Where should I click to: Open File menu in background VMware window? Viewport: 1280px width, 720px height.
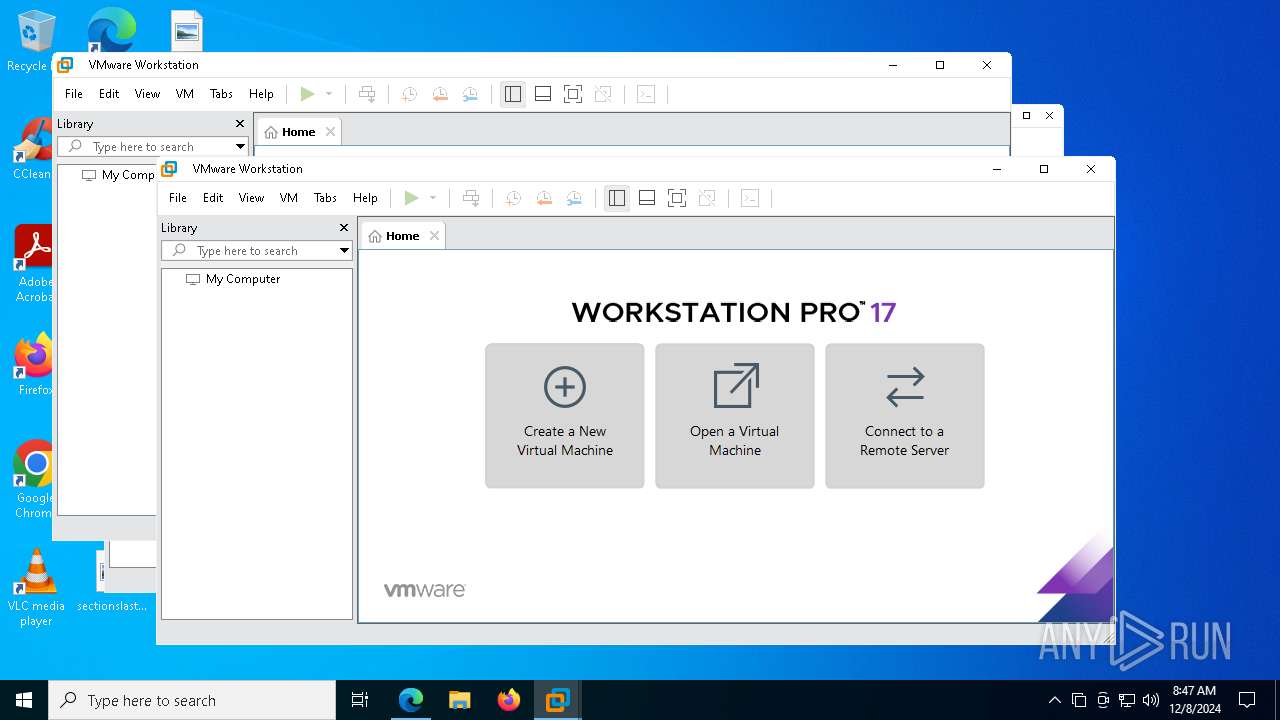[x=74, y=94]
